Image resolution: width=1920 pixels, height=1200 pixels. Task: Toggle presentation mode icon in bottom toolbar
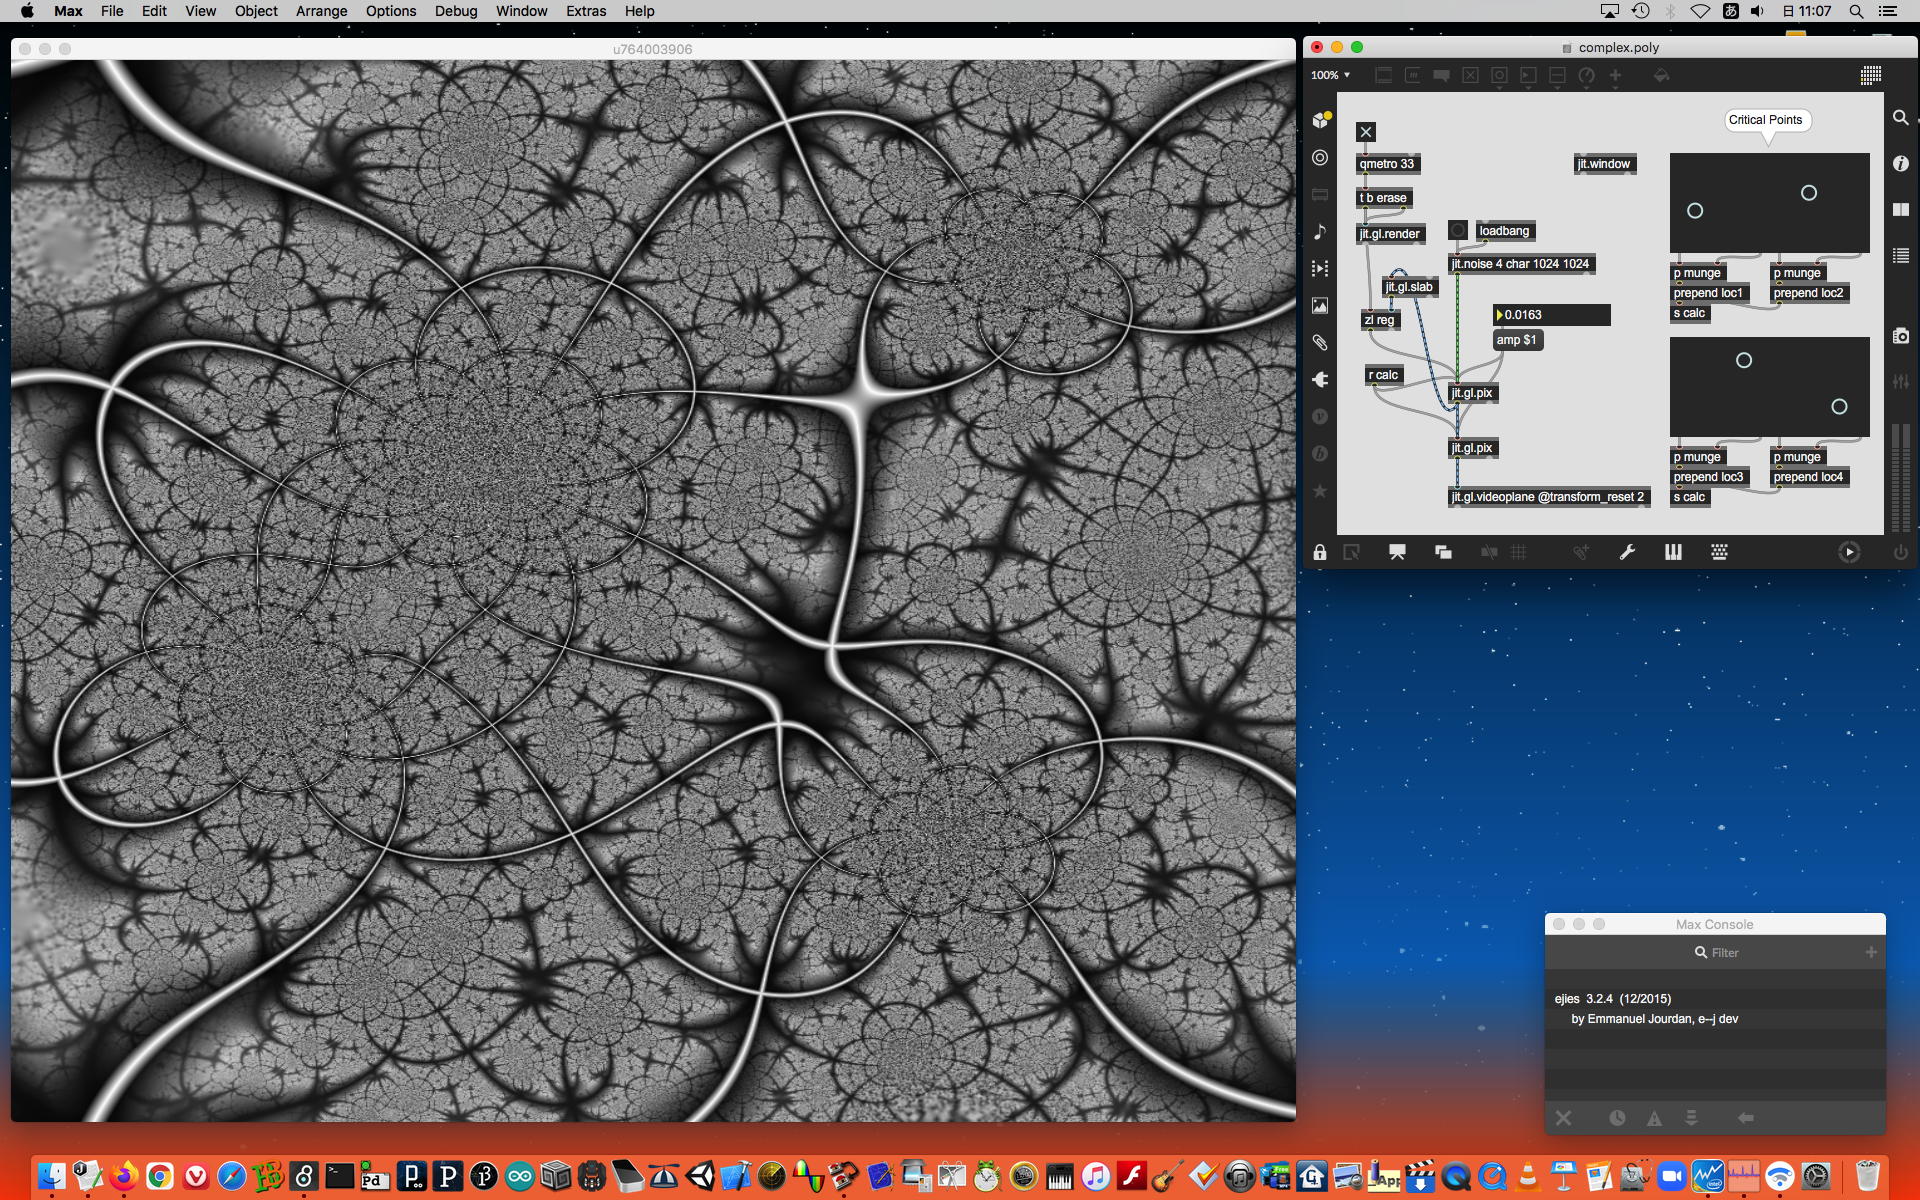coord(1397,552)
